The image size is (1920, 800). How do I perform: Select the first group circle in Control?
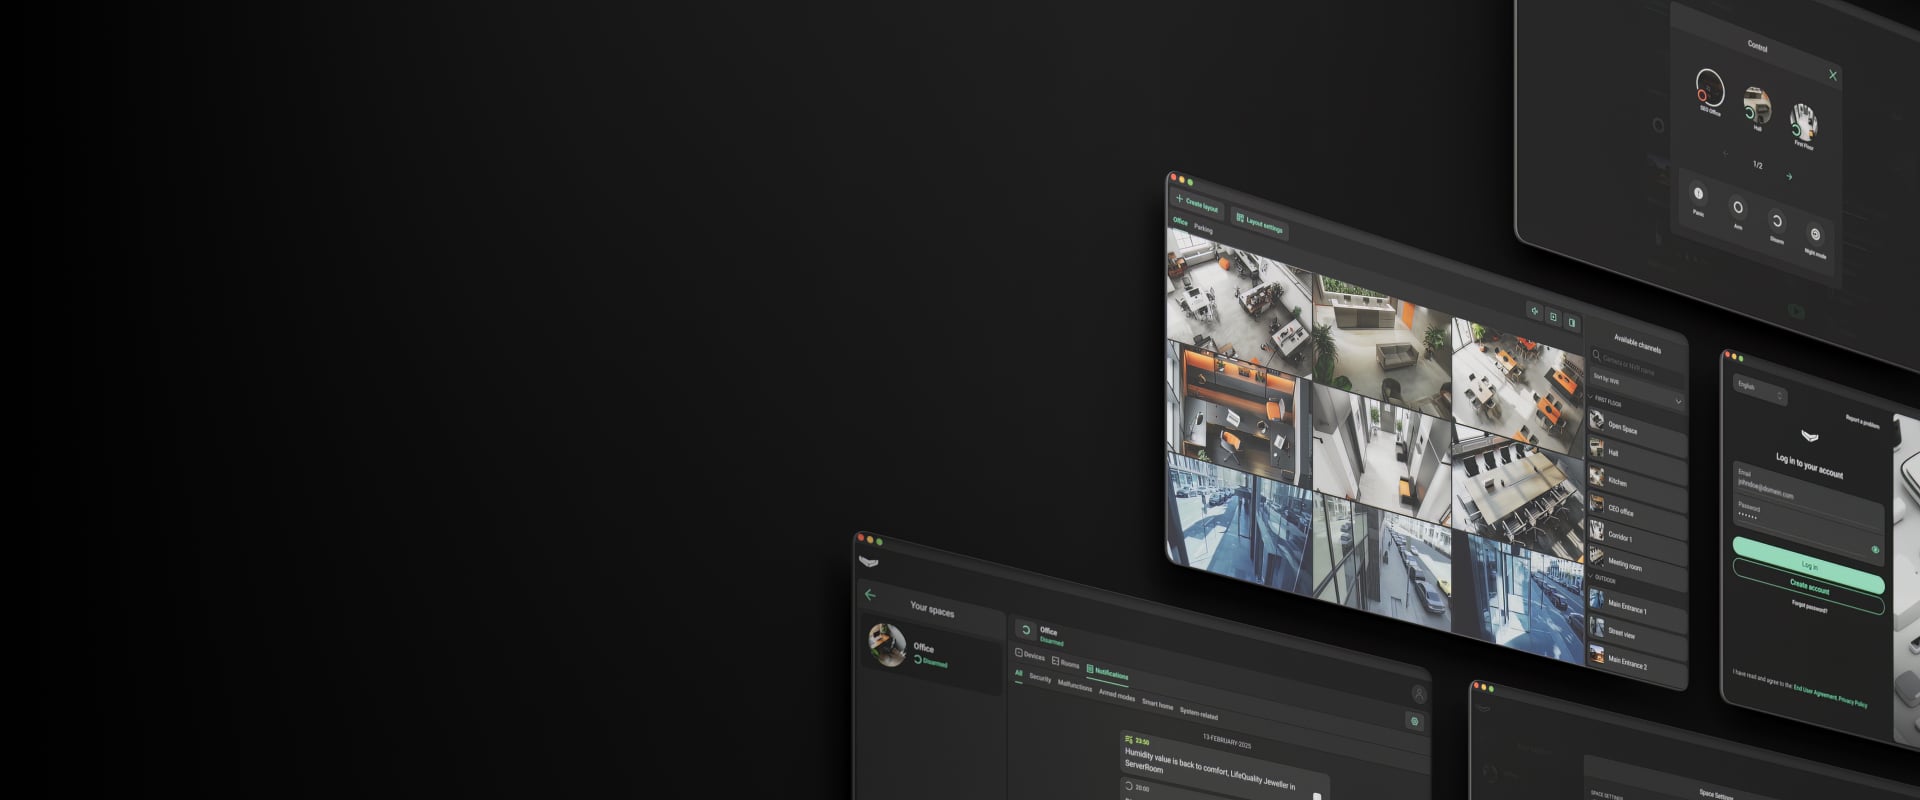point(1709,90)
